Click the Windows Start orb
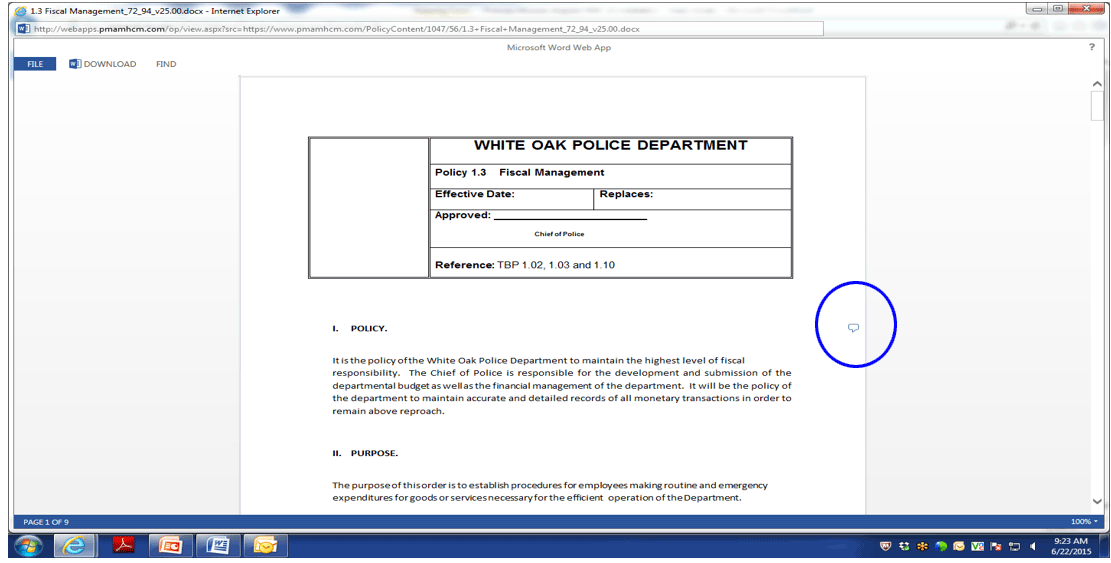Image resolution: width=1111 pixels, height=563 pixels. 27,545
